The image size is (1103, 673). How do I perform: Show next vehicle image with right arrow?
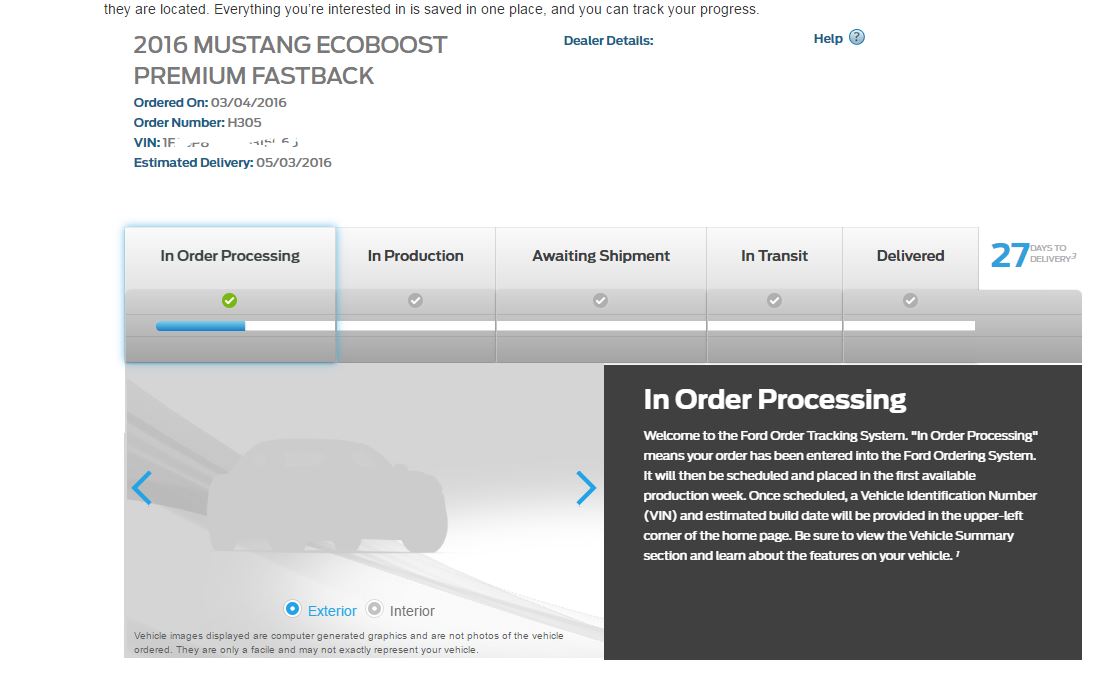tap(586, 487)
